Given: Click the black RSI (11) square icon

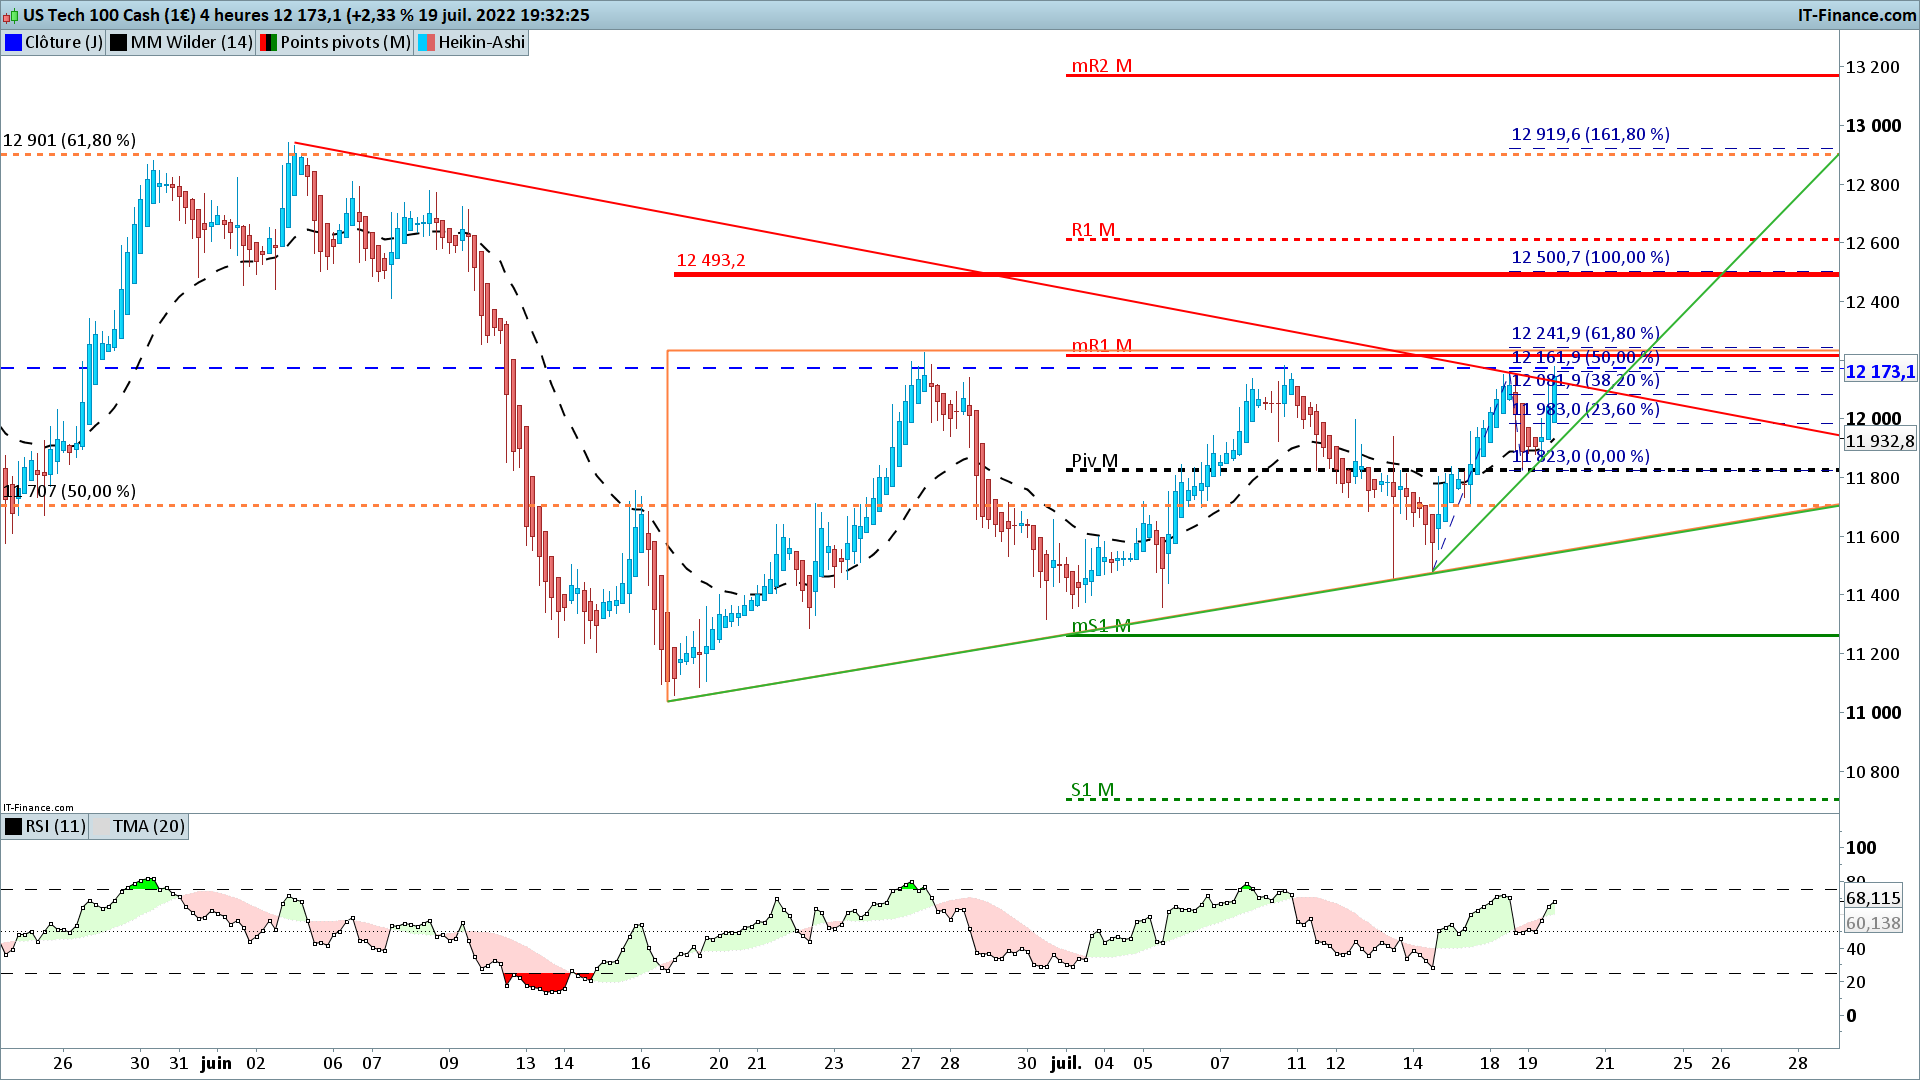Looking at the screenshot, I should pyautogui.click(x=14, y=826).
